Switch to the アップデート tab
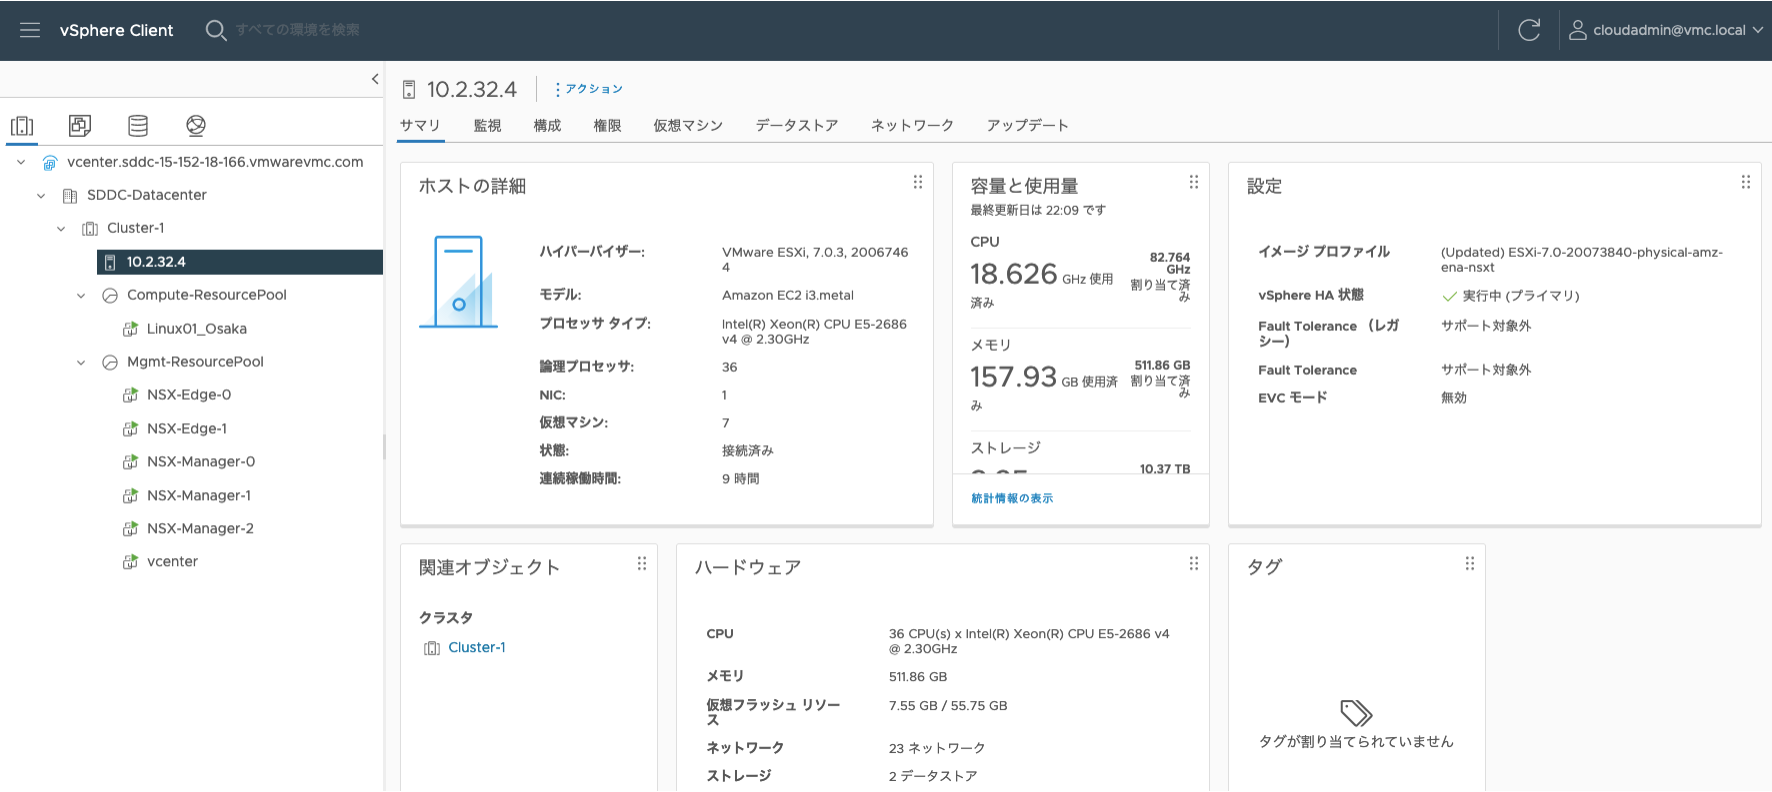Viewport: 1772px width, 792px height. pos(1028,125)
